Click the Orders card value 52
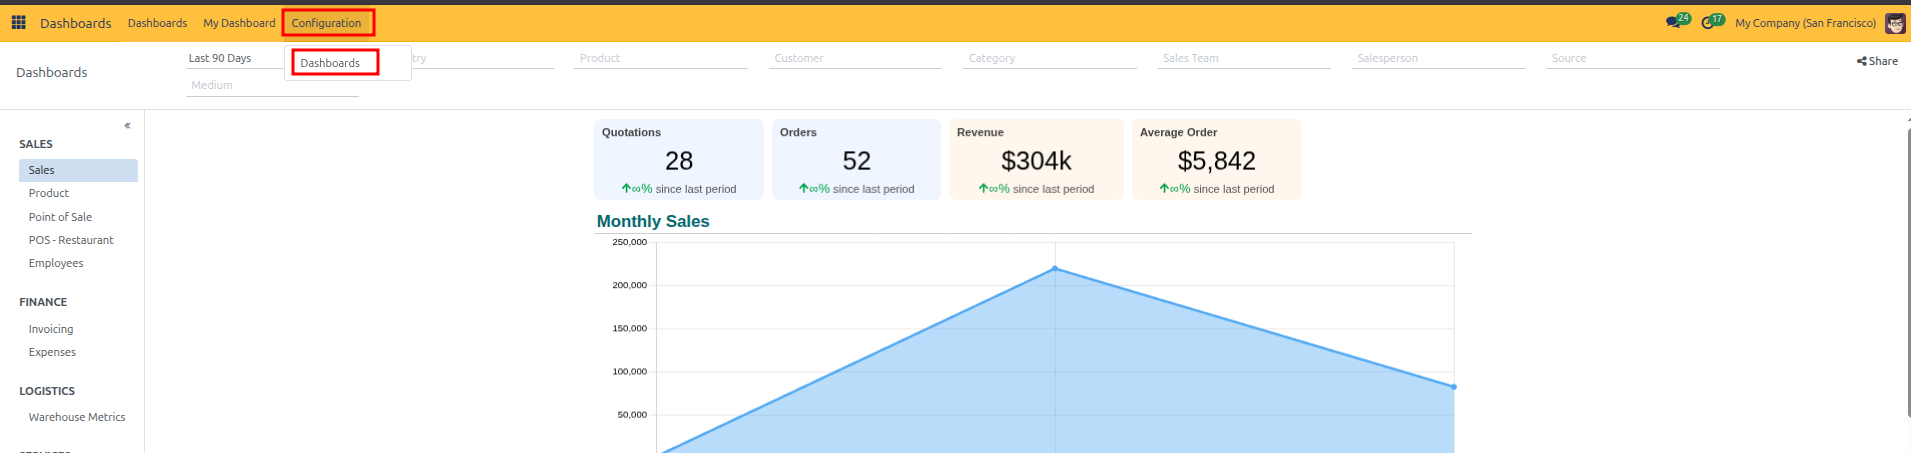This screenshot has height=453, width=1911. tap(856, 161)
